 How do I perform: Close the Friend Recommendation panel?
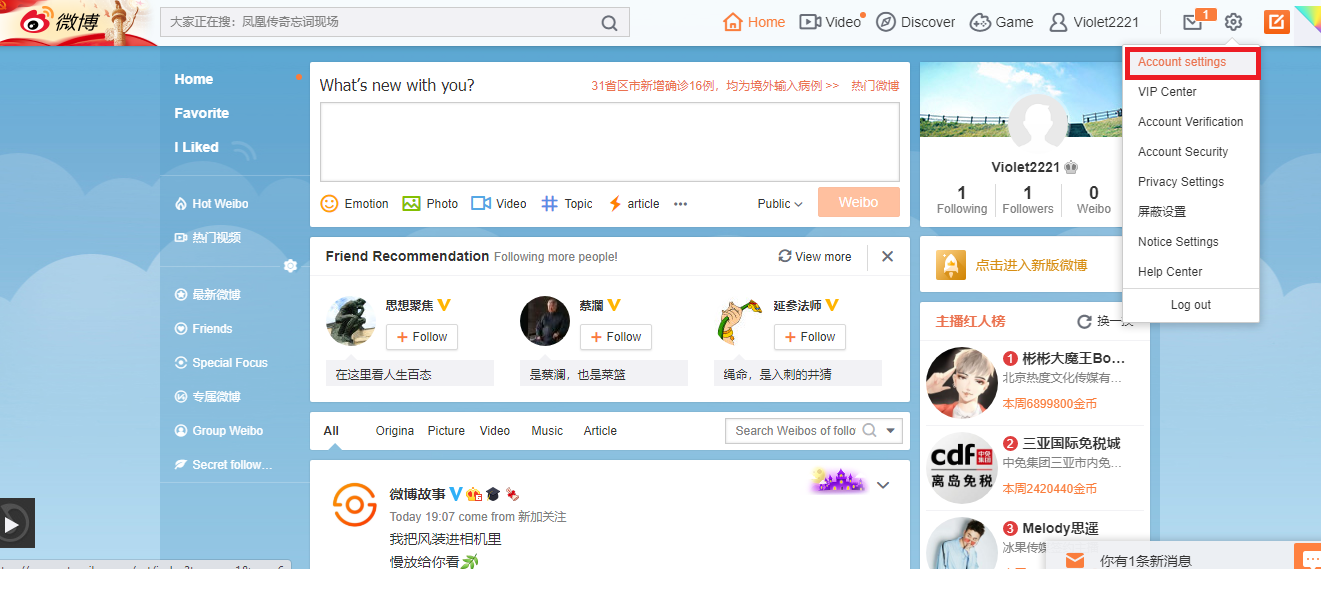click(x=887, y=256)
